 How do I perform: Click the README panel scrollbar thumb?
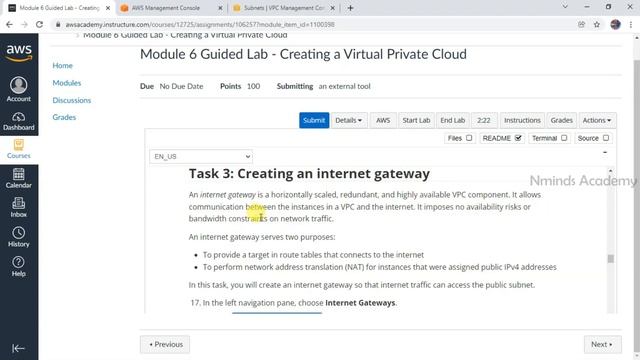[x=611, y=259]
